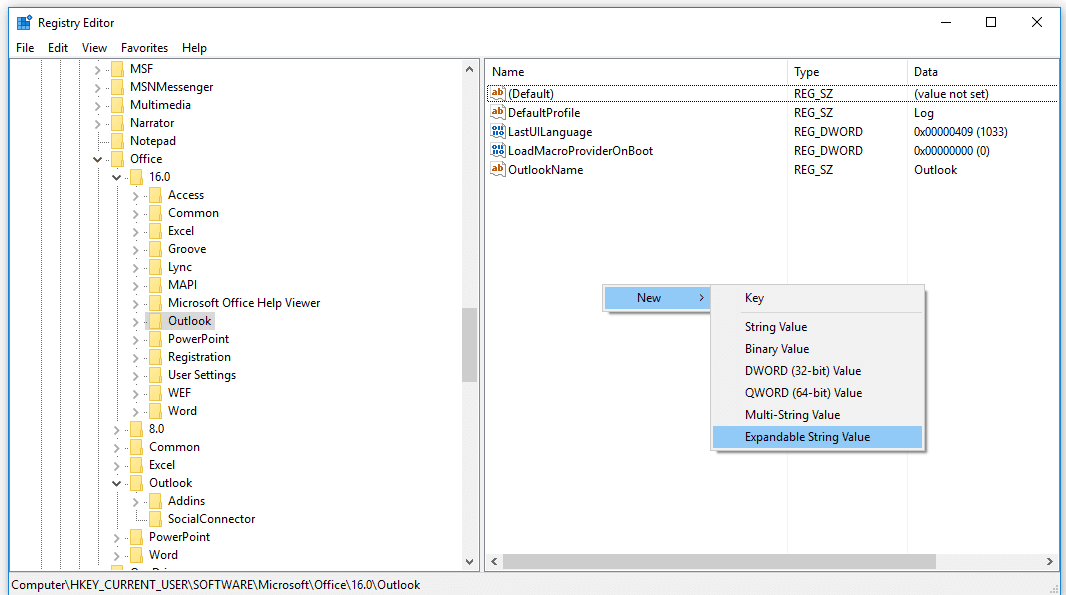Open the Favorites menu
The height and width of the screenshot is (595, 1066).
pyautogui.click(x=144, y=48)
